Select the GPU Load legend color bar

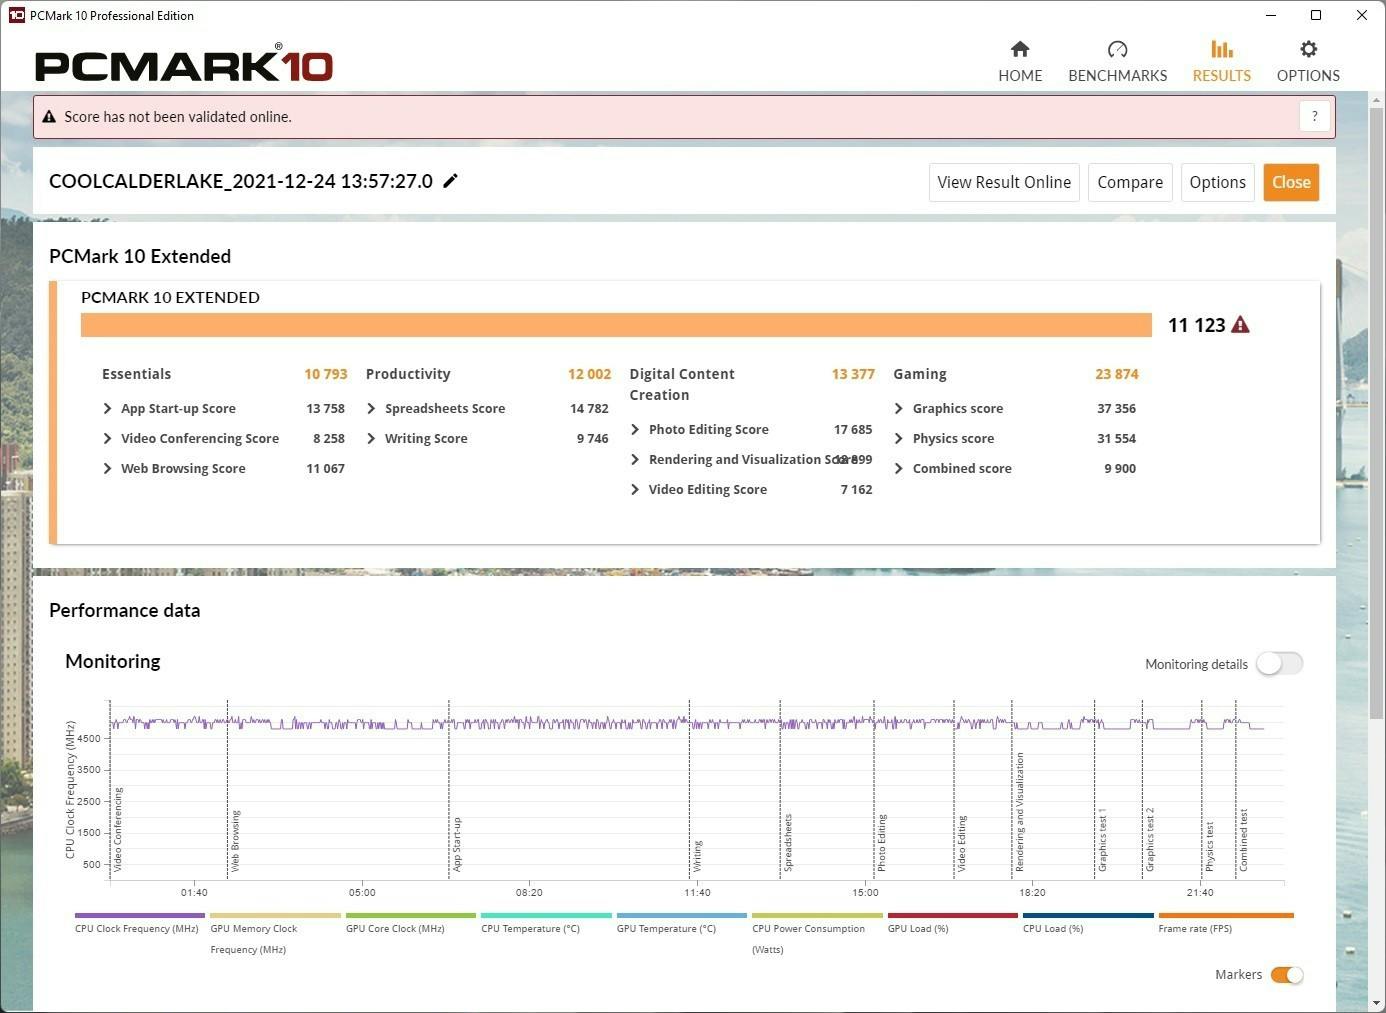952,915
